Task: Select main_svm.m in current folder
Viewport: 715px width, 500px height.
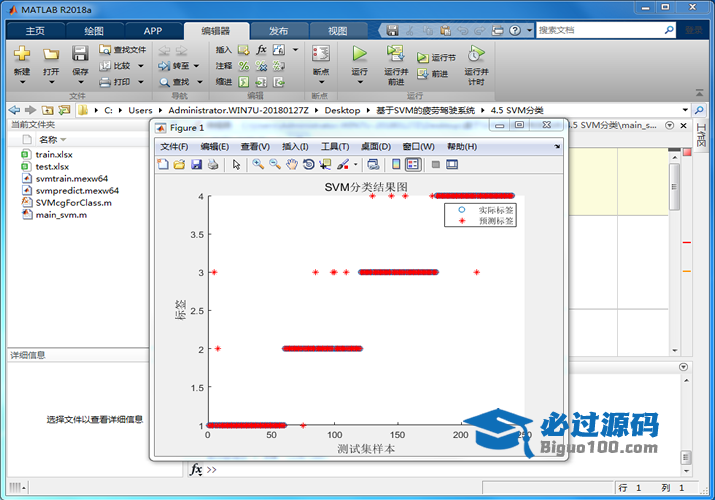Action: tap(61, 215)
